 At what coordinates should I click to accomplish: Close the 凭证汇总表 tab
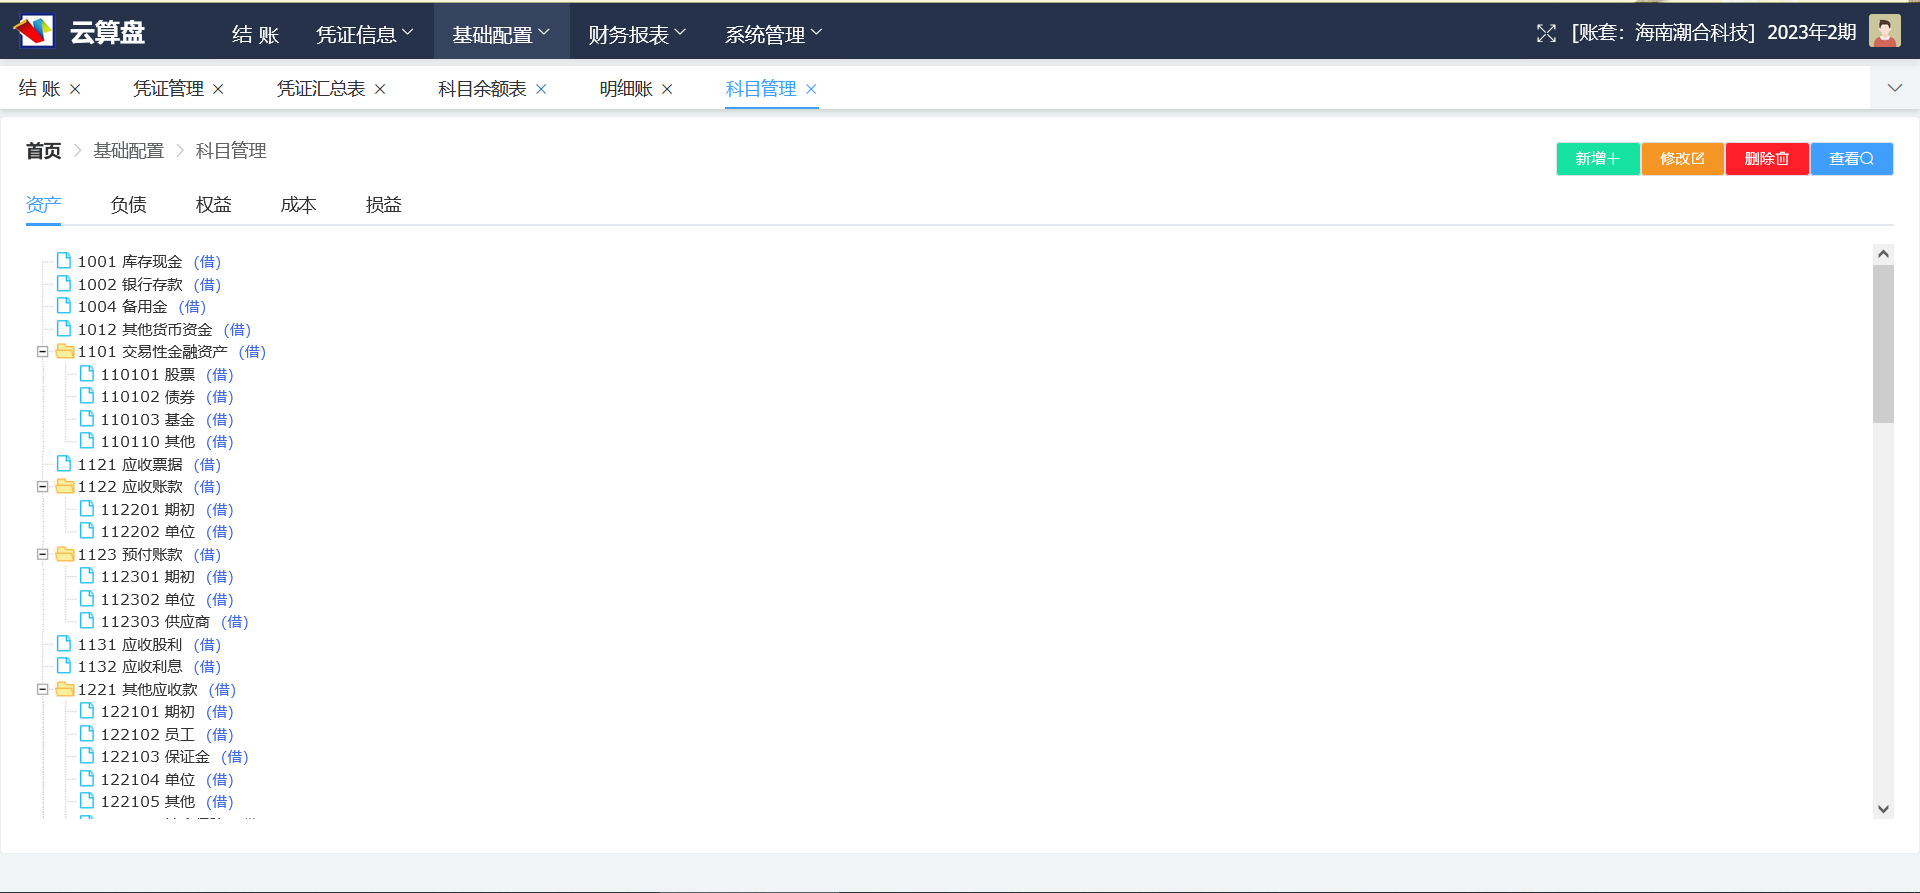click(x=380, y=89)
